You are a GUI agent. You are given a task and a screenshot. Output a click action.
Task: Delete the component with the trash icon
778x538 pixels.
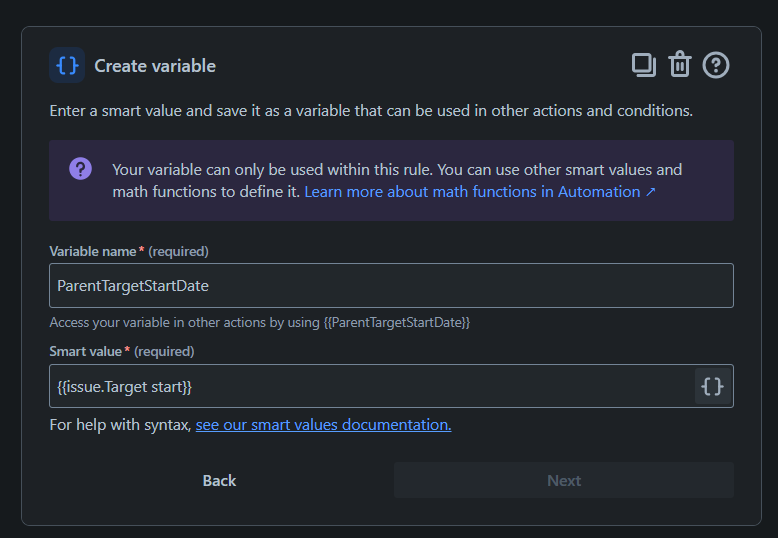tap(680, 65)
